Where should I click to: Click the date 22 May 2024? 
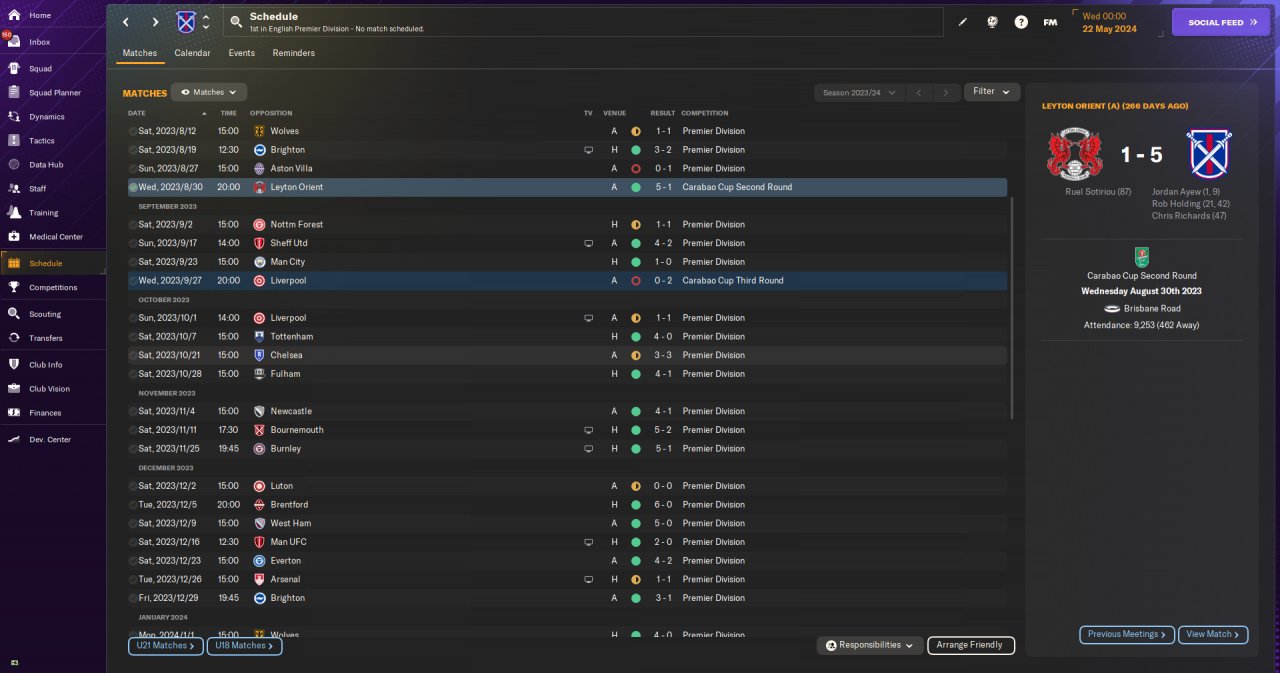1111,28
